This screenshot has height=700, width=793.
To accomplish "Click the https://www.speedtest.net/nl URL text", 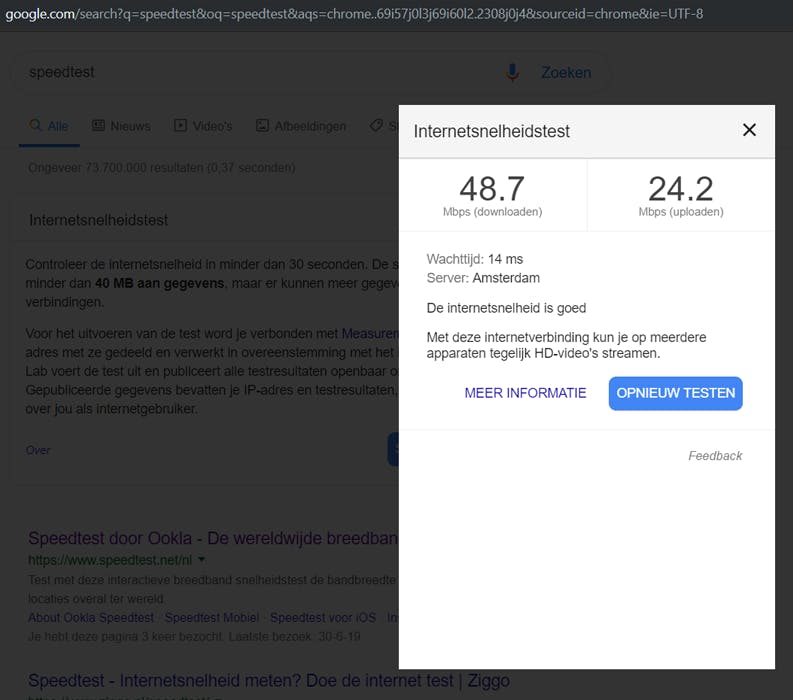I will (110, 560).
